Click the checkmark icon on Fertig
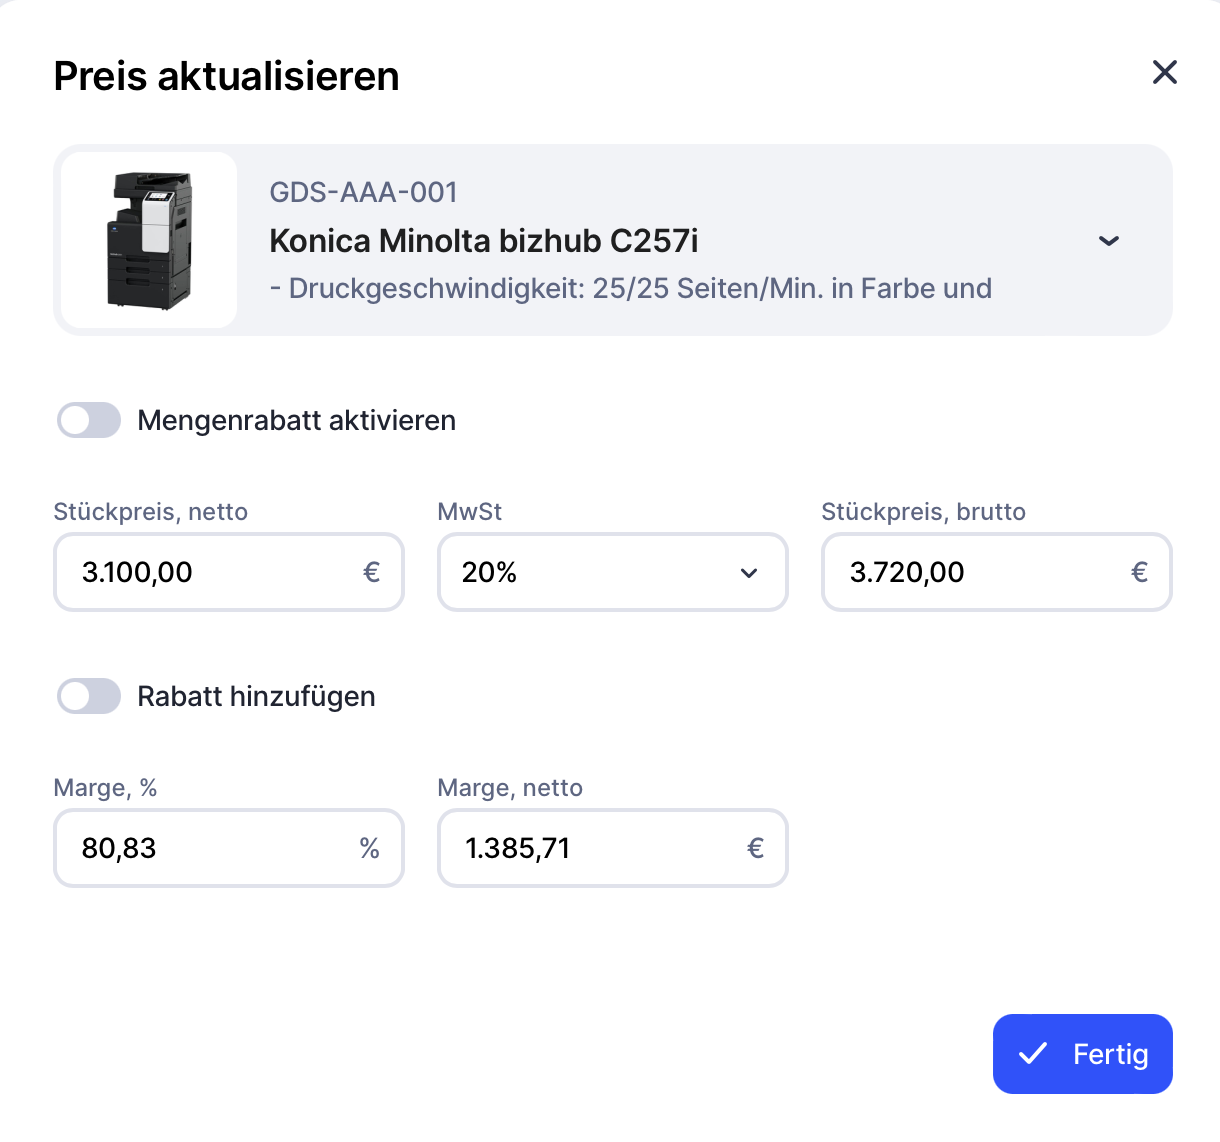Viewport: 1220px width, 1142px height. pyautogui.click(x=1032, y=1054)
